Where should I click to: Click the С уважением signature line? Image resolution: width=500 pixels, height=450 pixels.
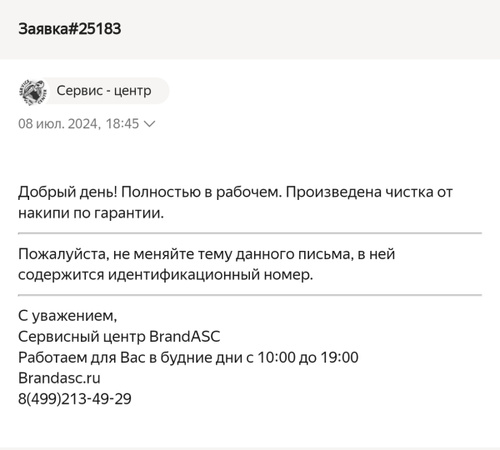[x=68, y=316]
